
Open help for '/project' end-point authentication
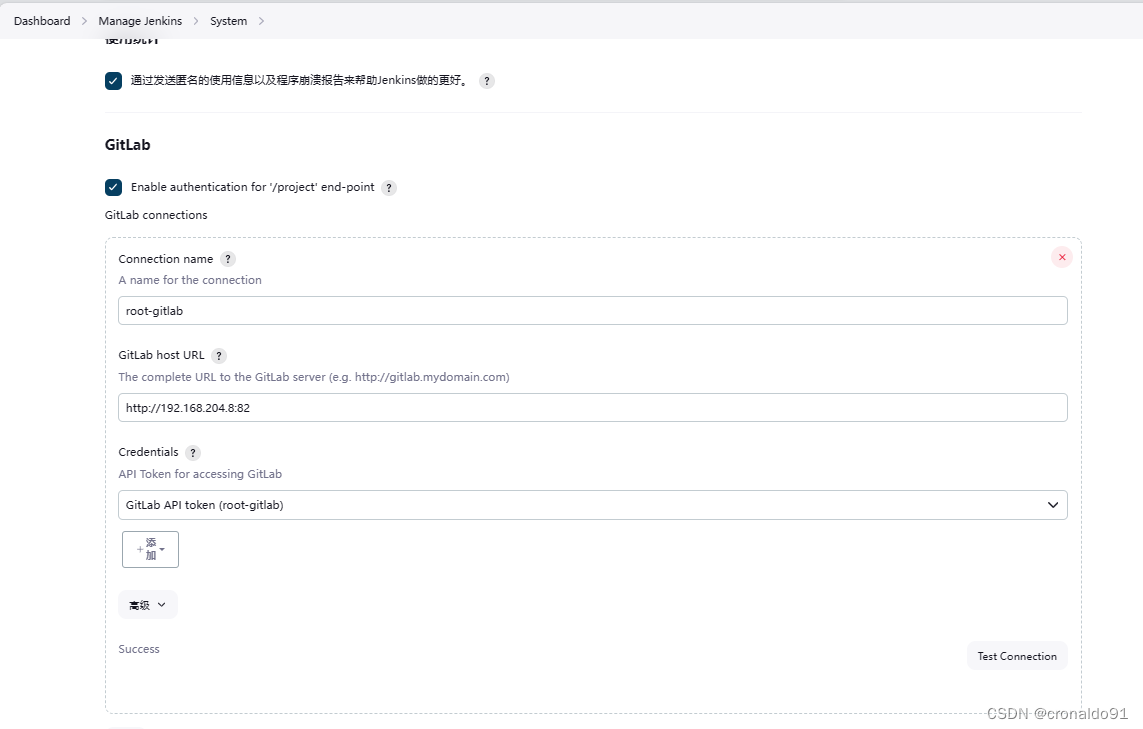tap(389, 188)
